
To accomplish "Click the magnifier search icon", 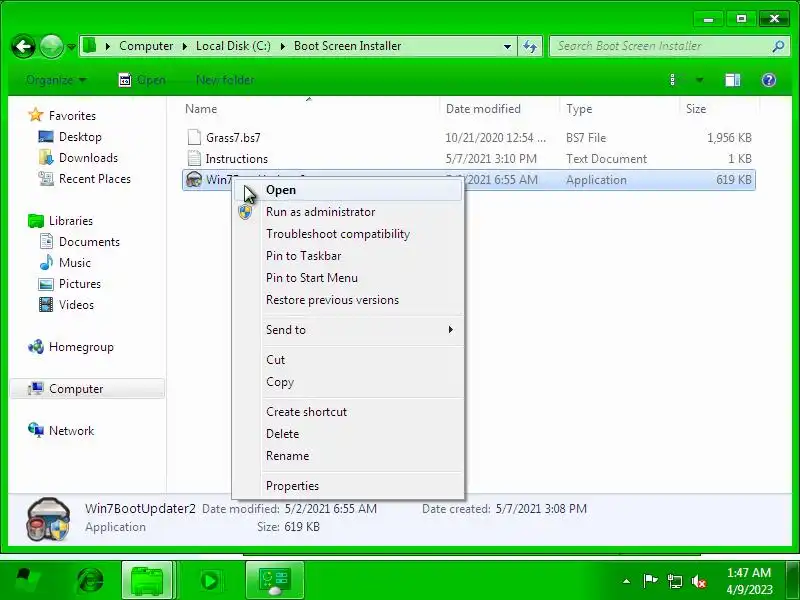I will point(778,46).
